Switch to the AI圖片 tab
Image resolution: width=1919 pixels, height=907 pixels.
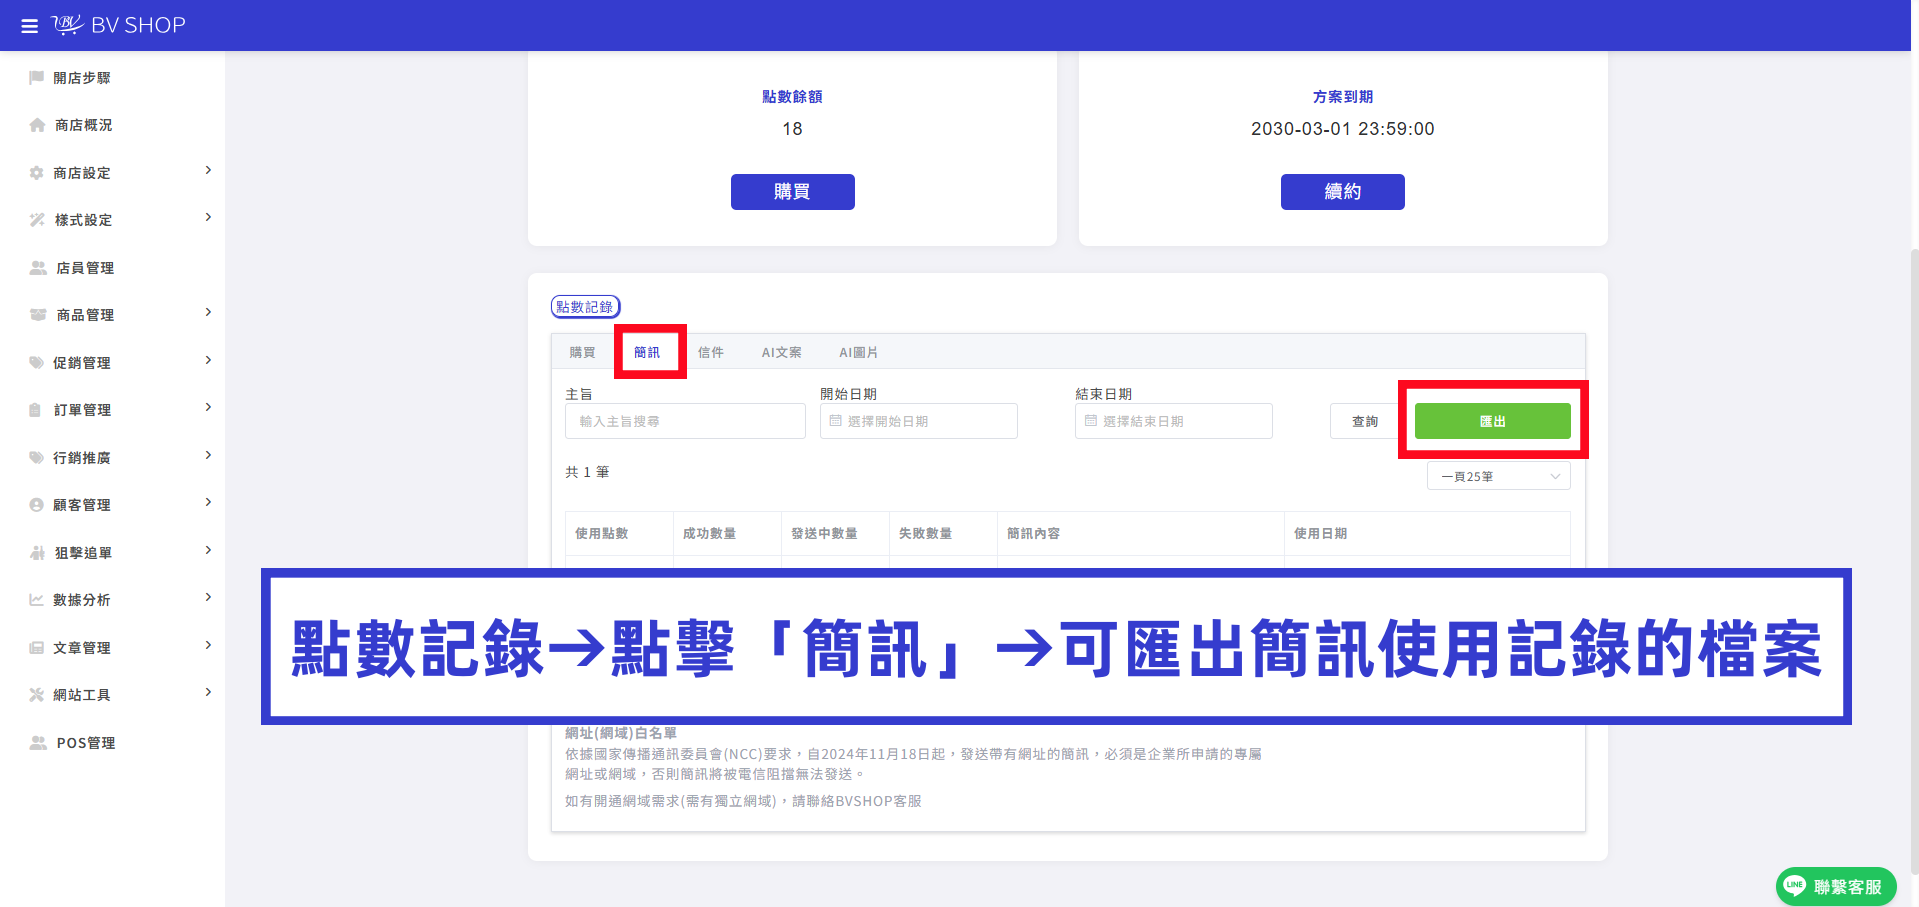(x=859, y=353)
